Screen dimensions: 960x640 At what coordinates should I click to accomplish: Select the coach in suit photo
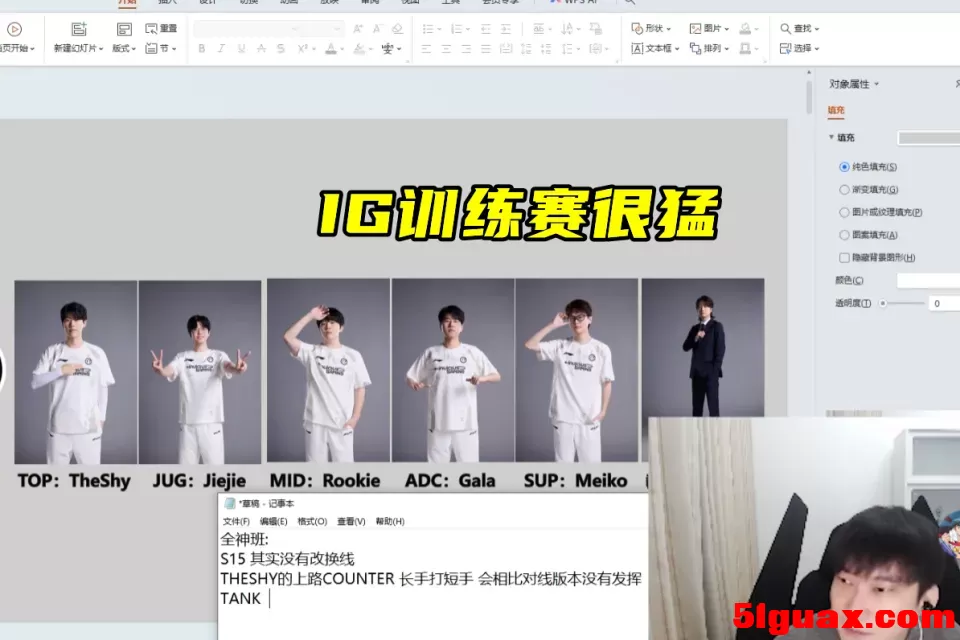tap(703, 348)
